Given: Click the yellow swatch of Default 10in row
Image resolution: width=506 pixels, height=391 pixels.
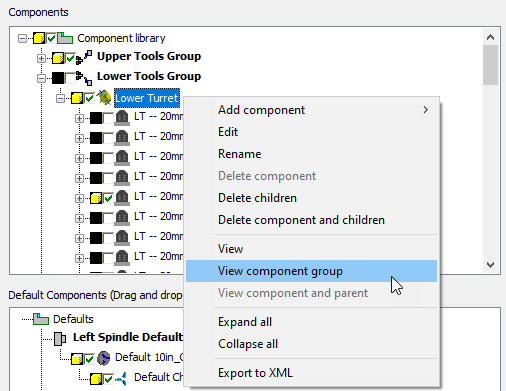Looking at the screenshot, I should (x=77, y=359).
